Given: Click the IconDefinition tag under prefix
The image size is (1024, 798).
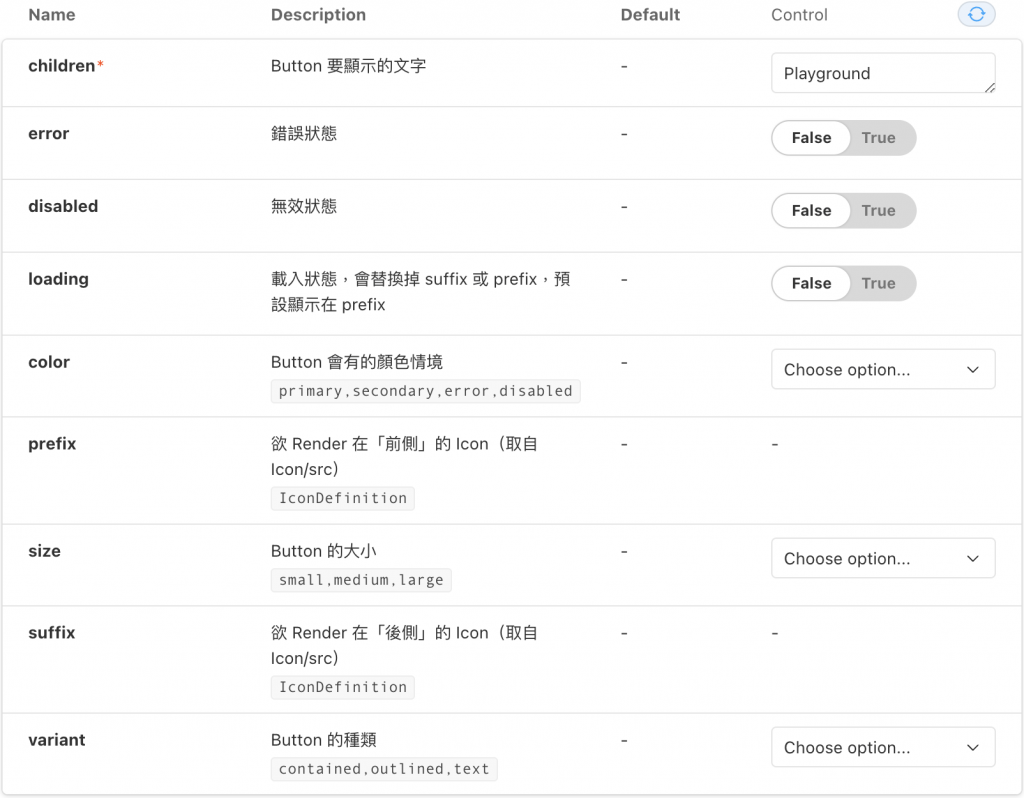Looking at the screenshot, I should (x=343, y=498).
